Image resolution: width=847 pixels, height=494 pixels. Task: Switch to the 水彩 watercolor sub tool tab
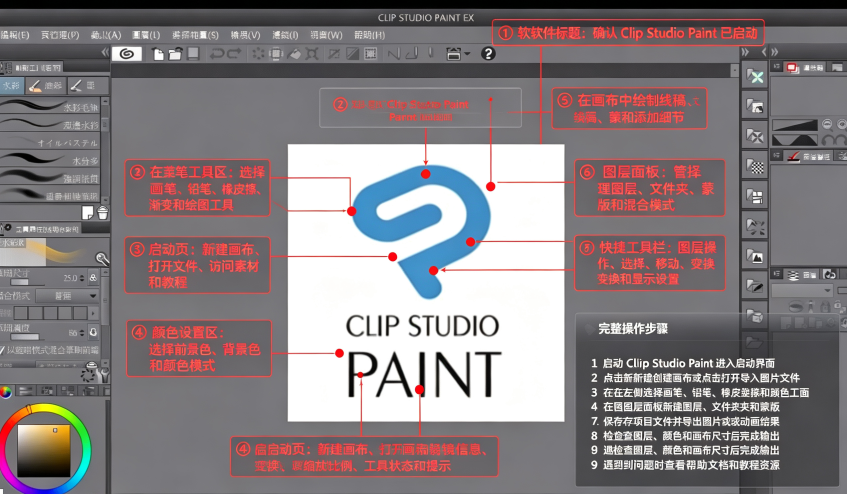pyautogui.click(x=11, y=85)
